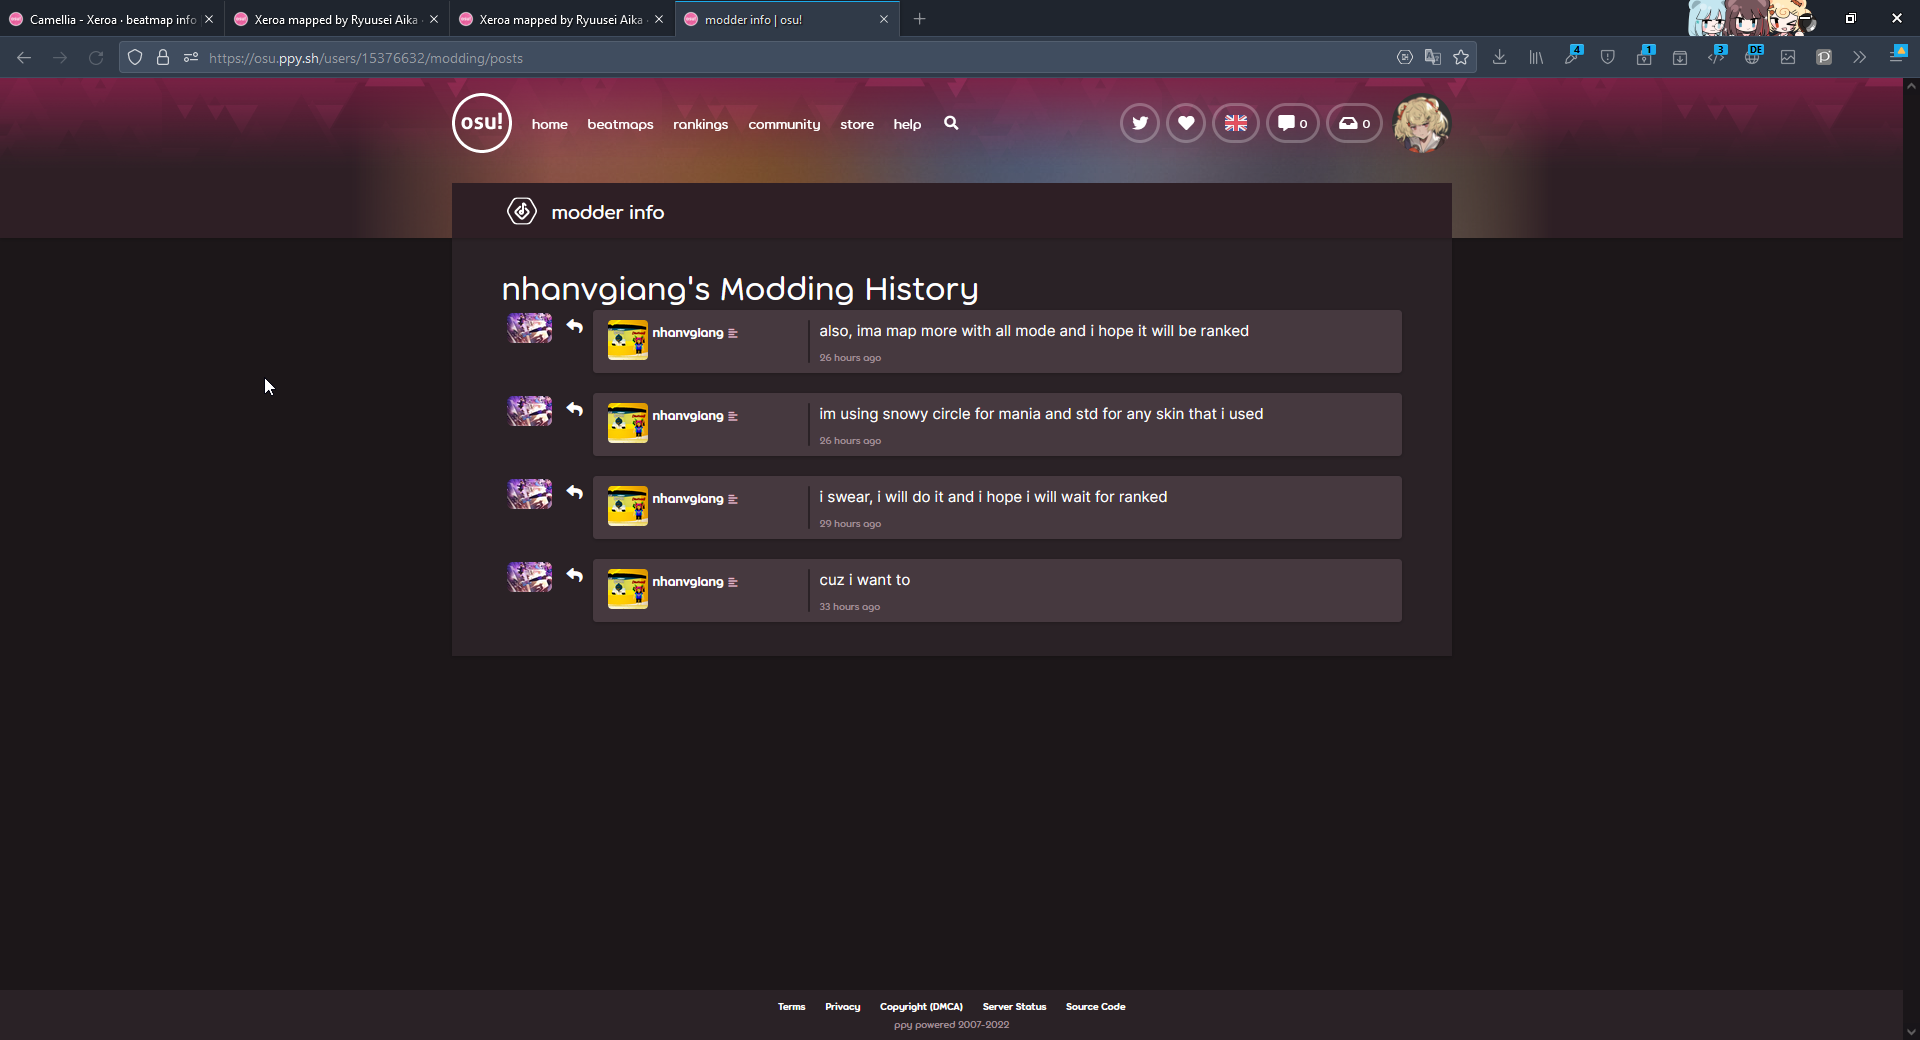
Task: Open the browser downloads icon
Action: tap(1499, 58)
